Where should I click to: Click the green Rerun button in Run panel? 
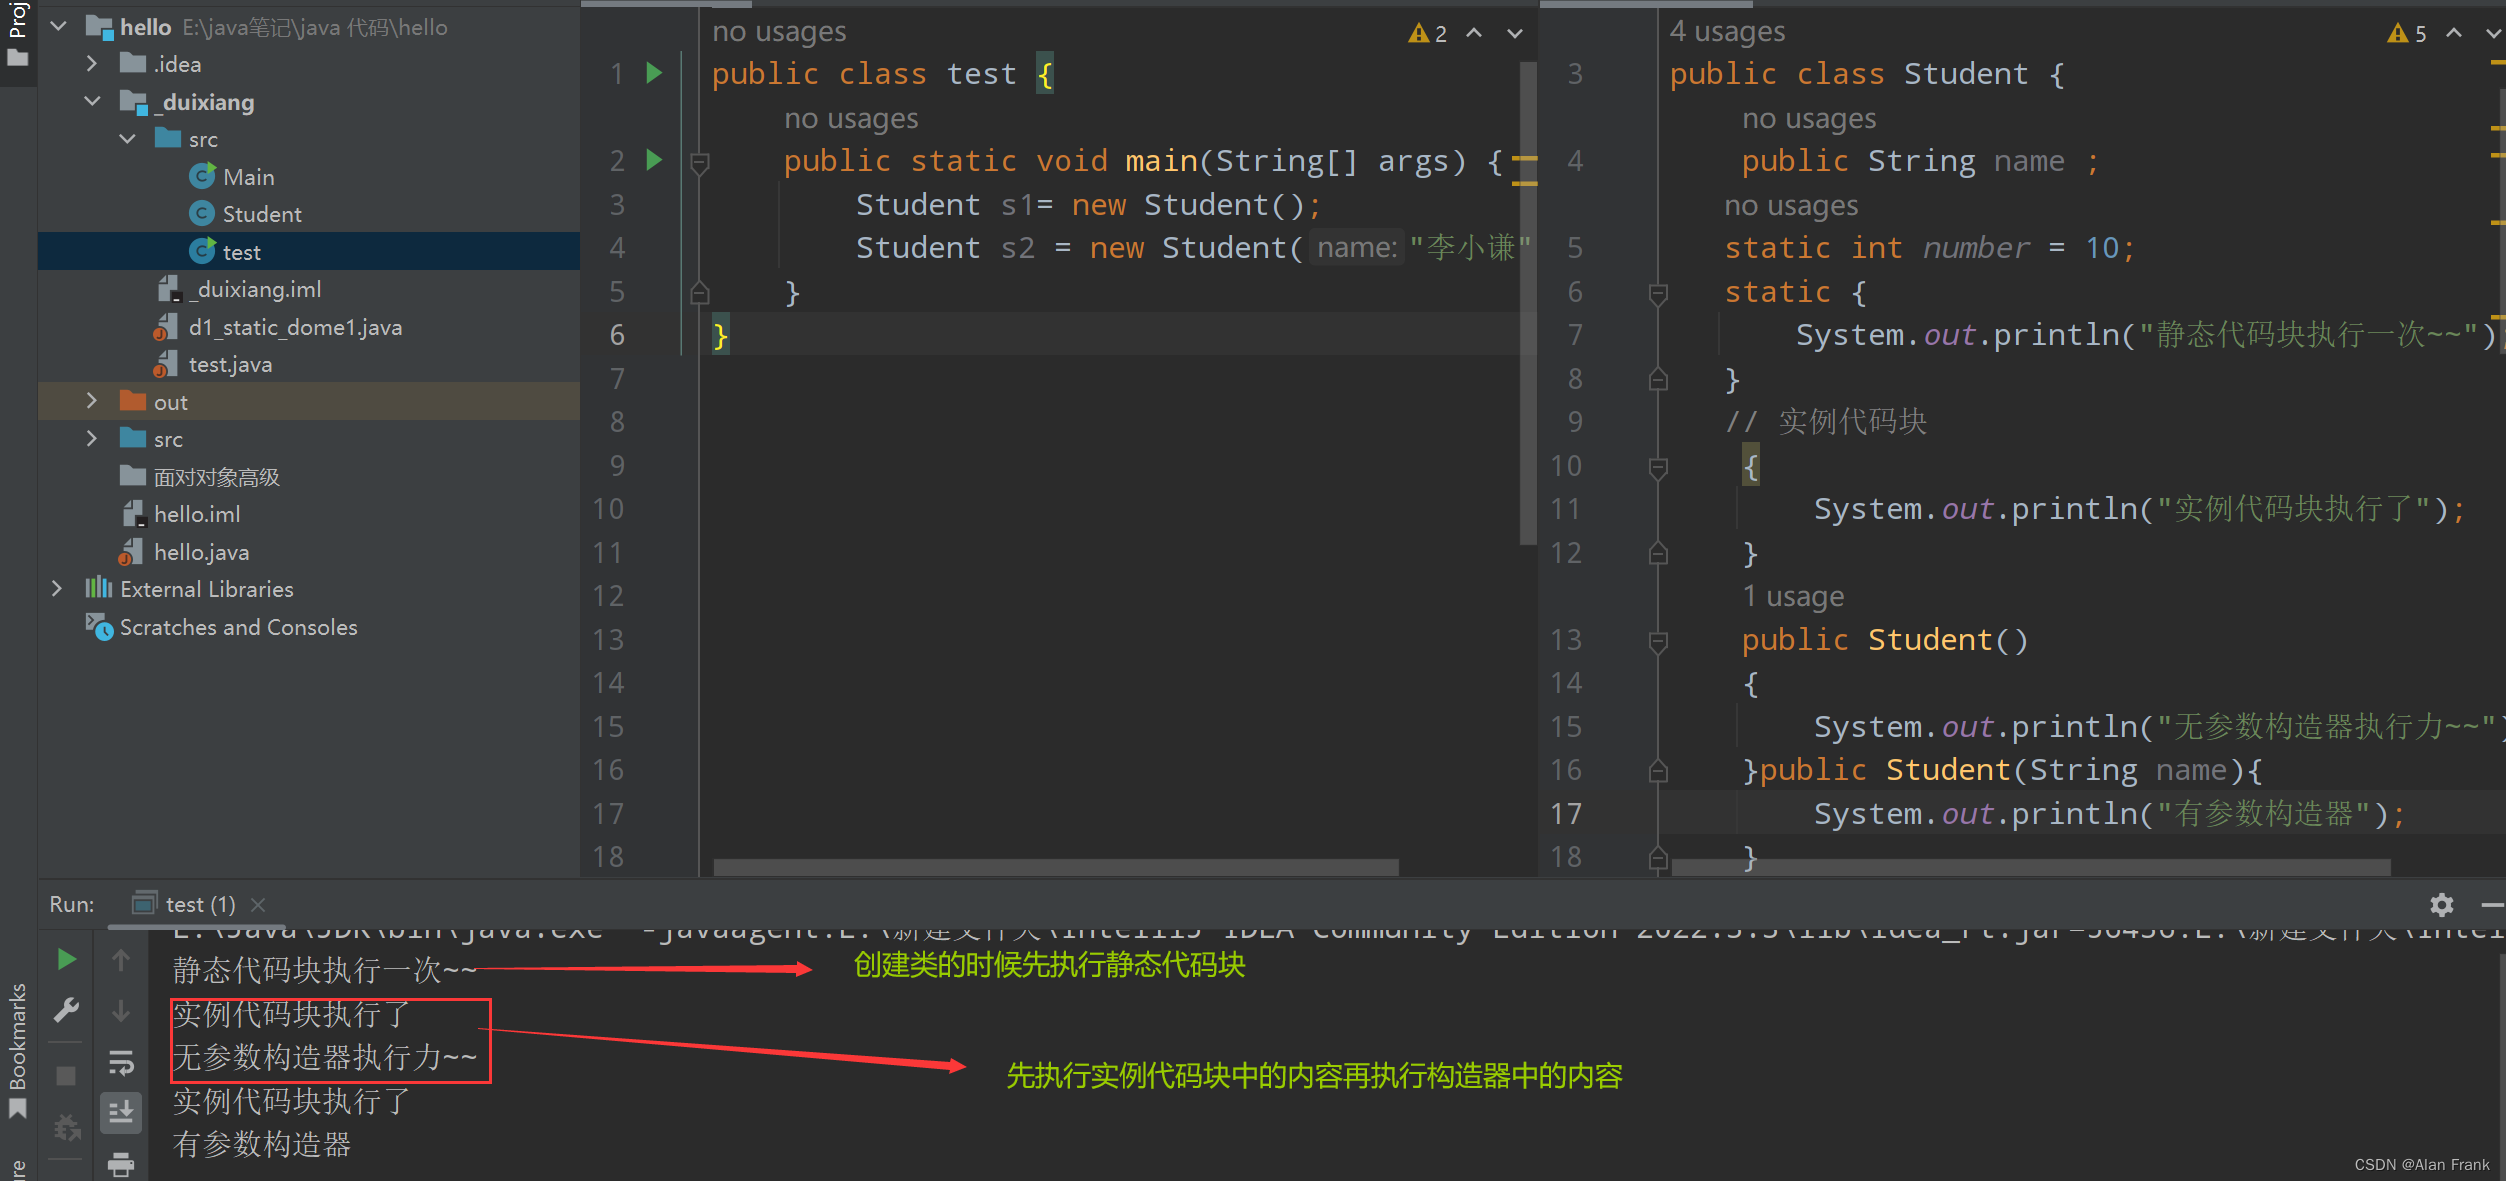coord(66,960)
